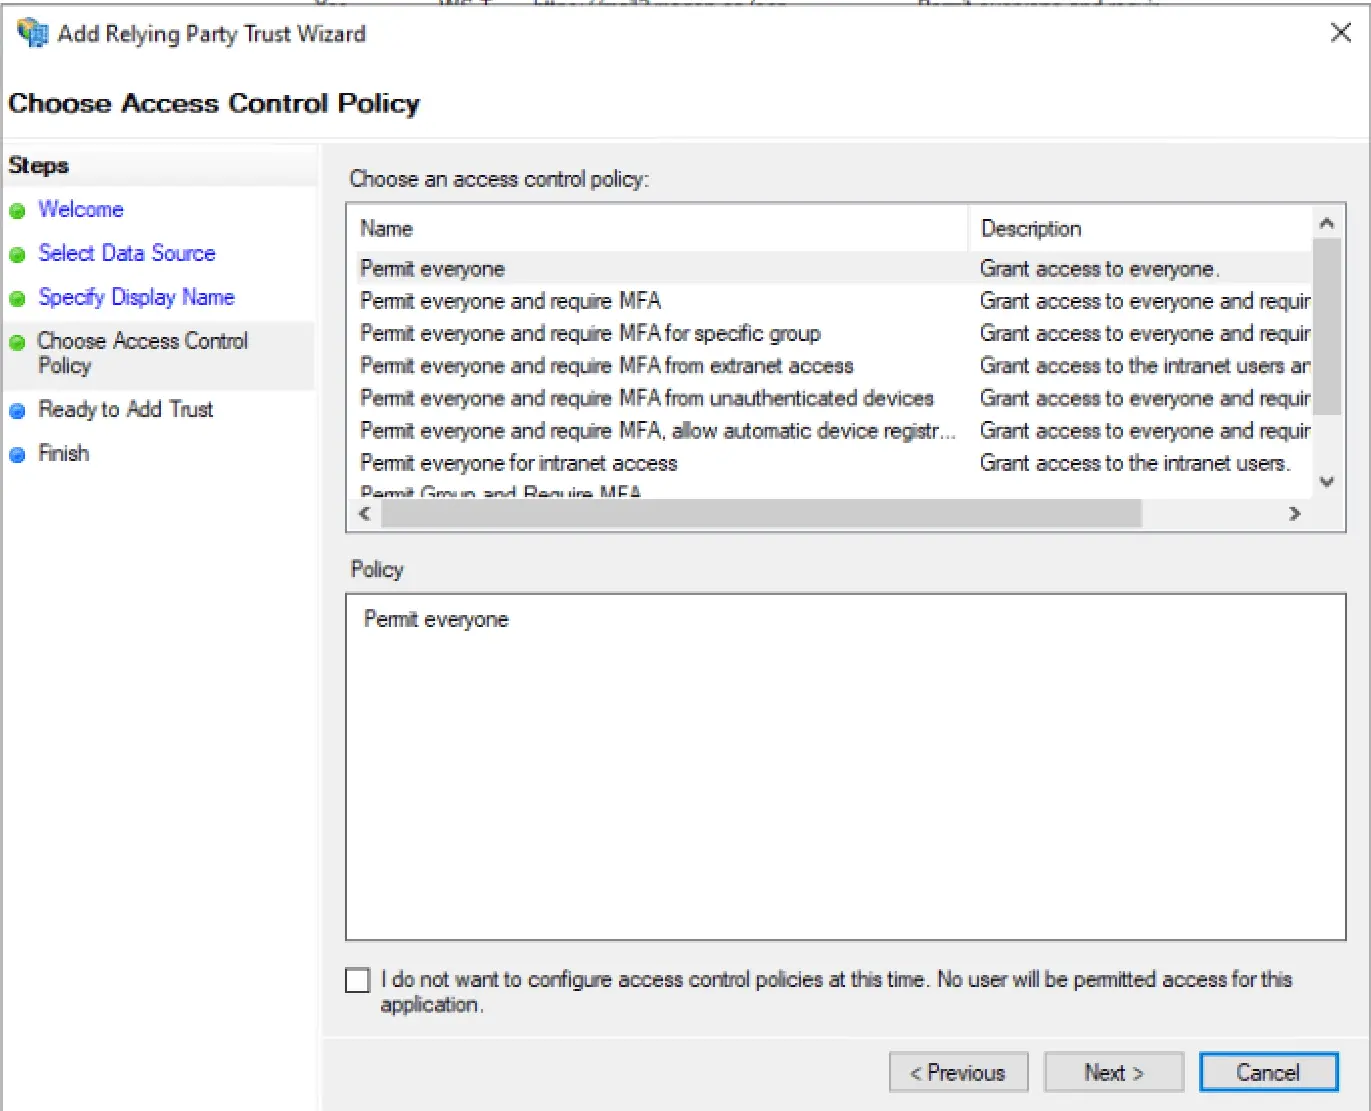The image size is (1371, 1111).
Task: Click the Finish step label
Action: click(x=63, y=454)
